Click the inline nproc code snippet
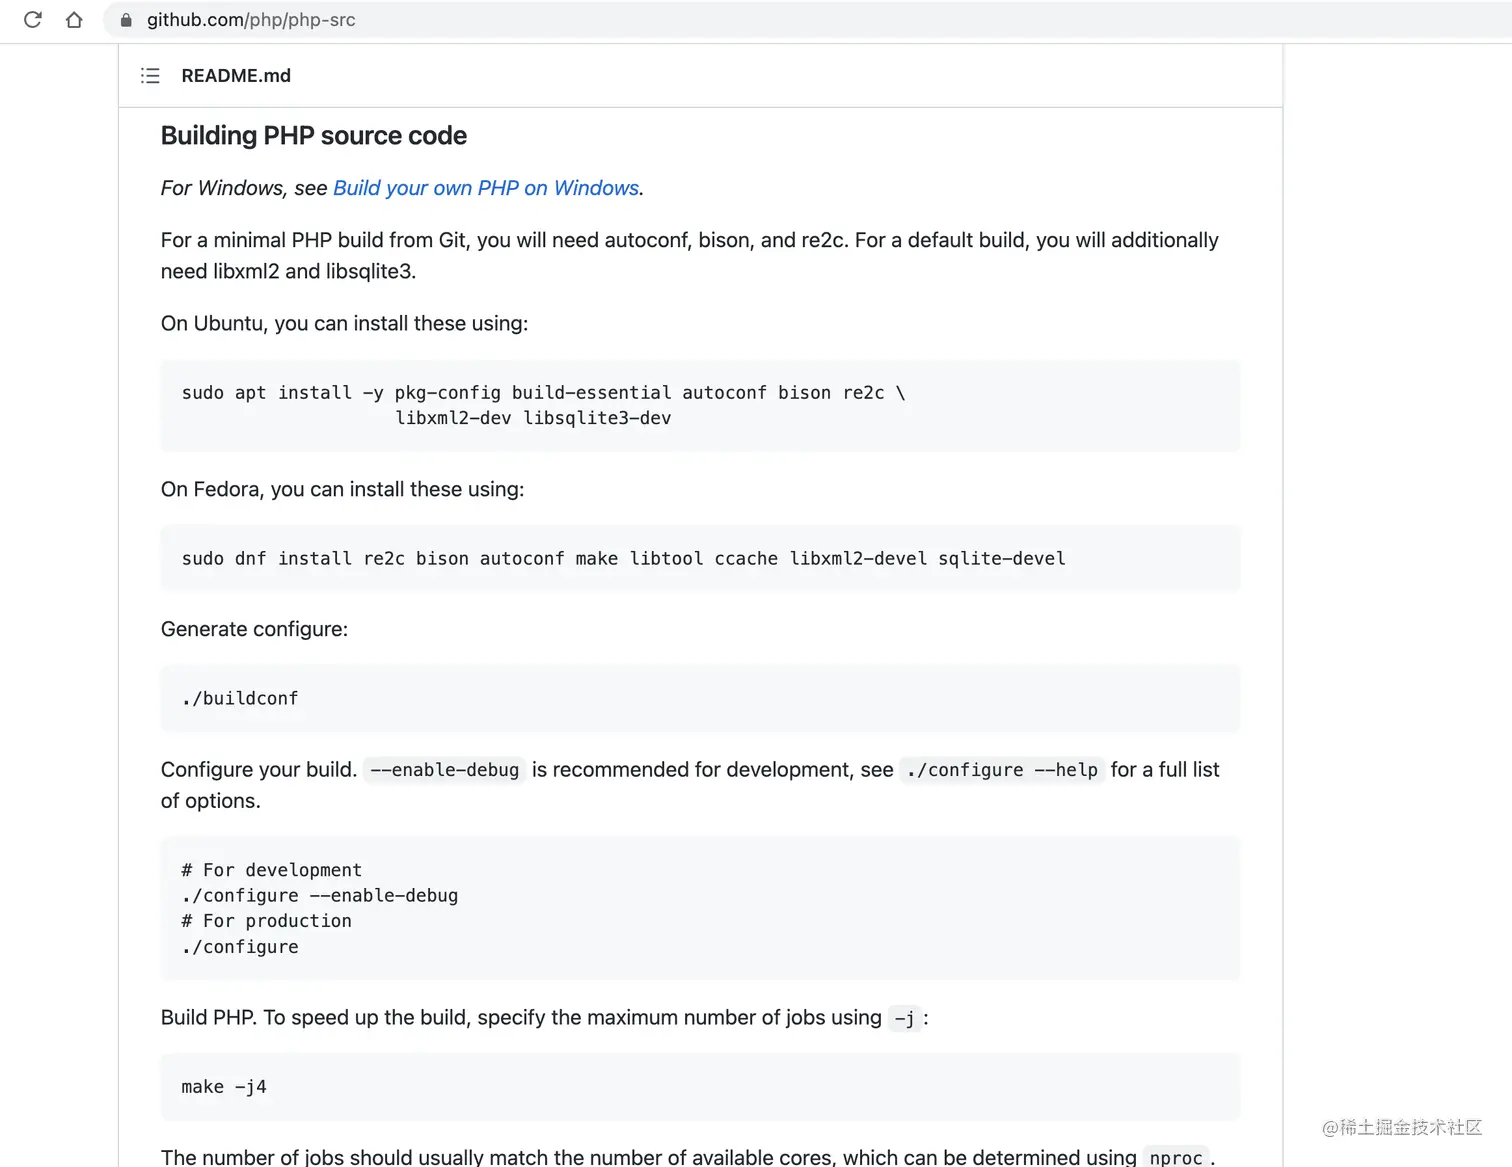 pos(1175,1157)
